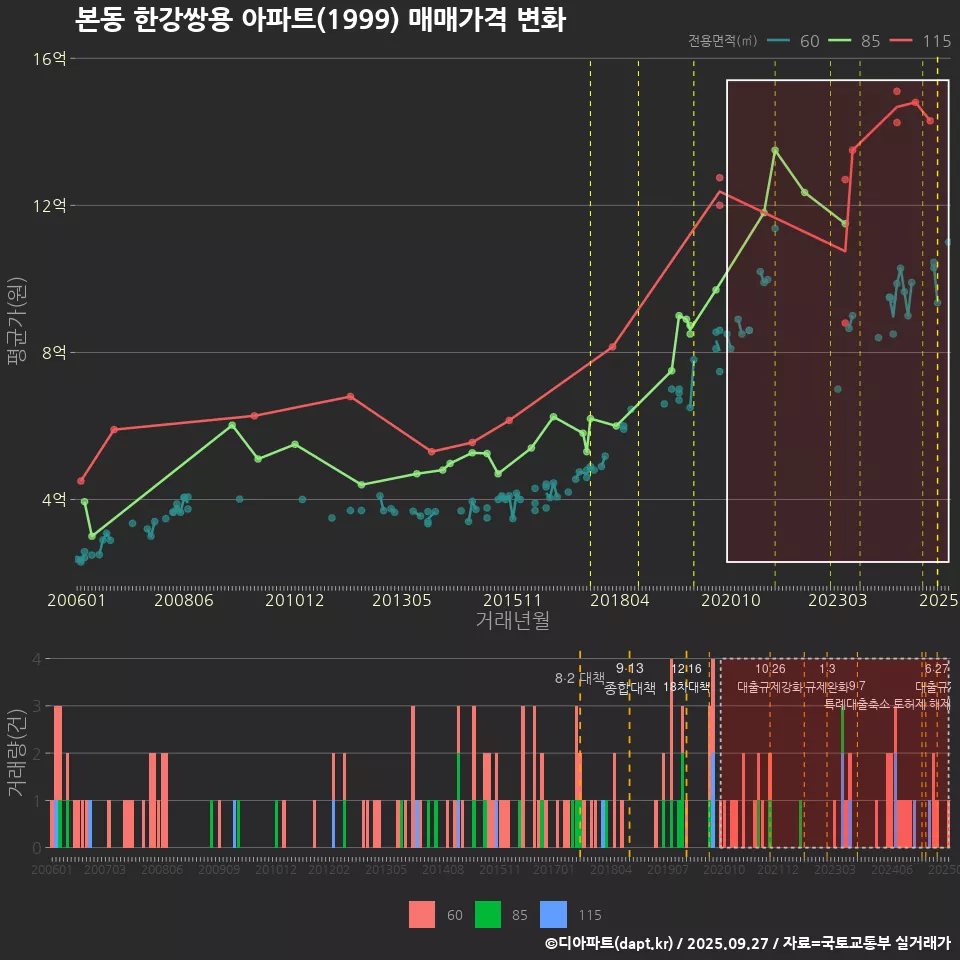
Task: Click the 1·3 규제완화 annotation label
Action: click(x=827, y=678)
